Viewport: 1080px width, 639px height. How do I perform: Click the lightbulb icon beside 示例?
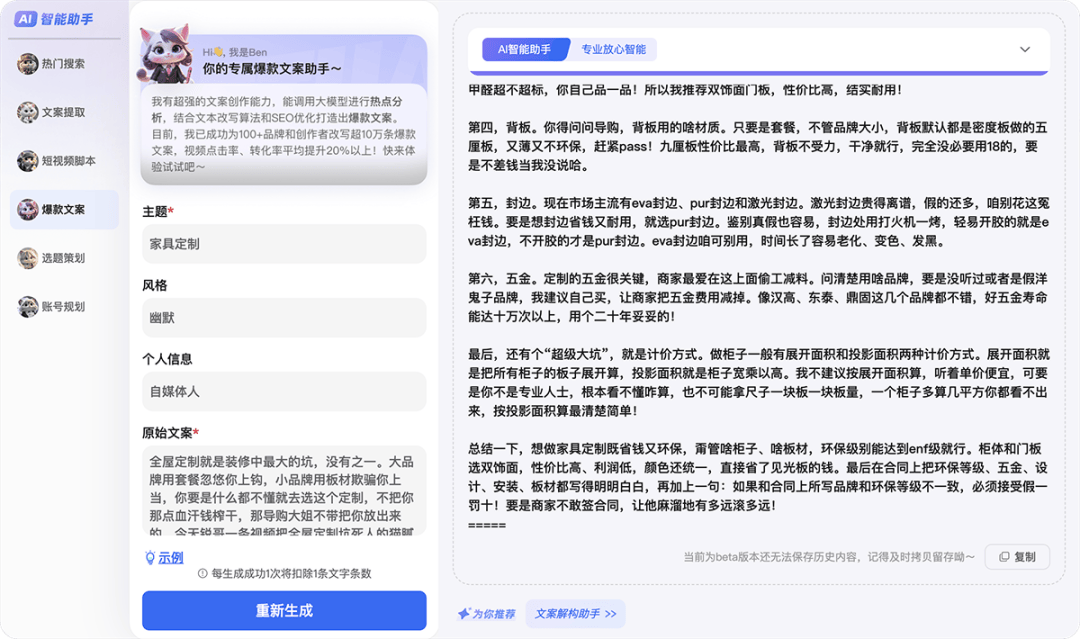(x=150, y=558)
